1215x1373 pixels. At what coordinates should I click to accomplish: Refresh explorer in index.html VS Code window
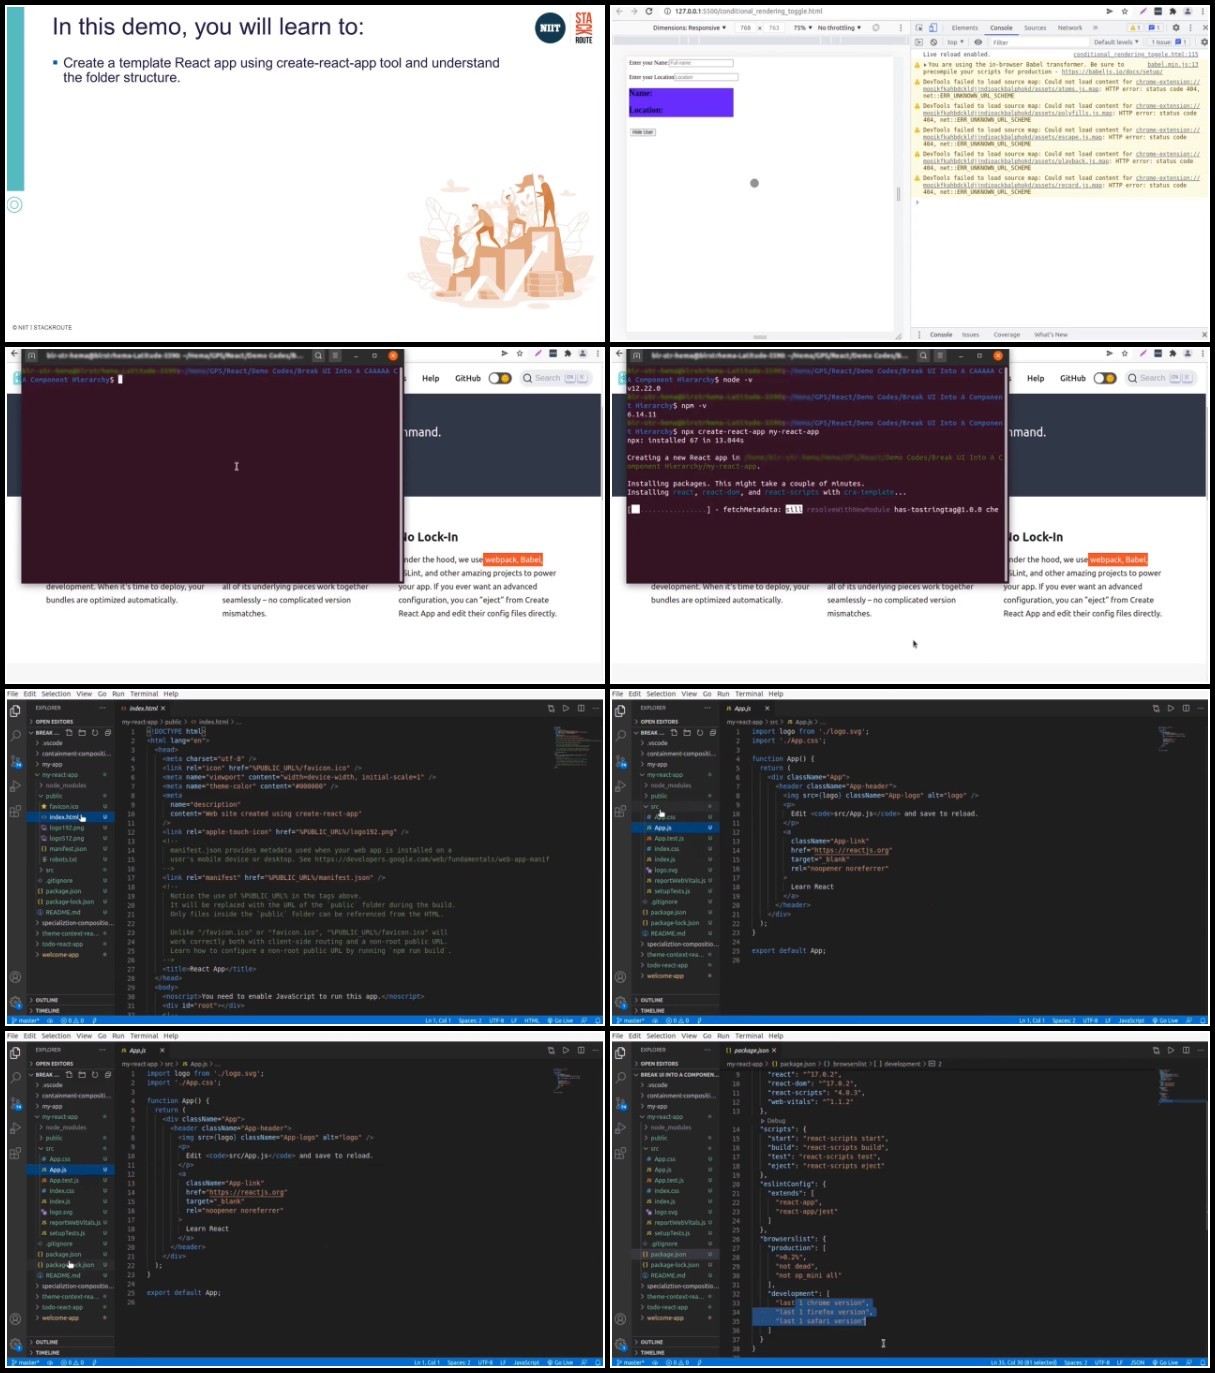95,733
